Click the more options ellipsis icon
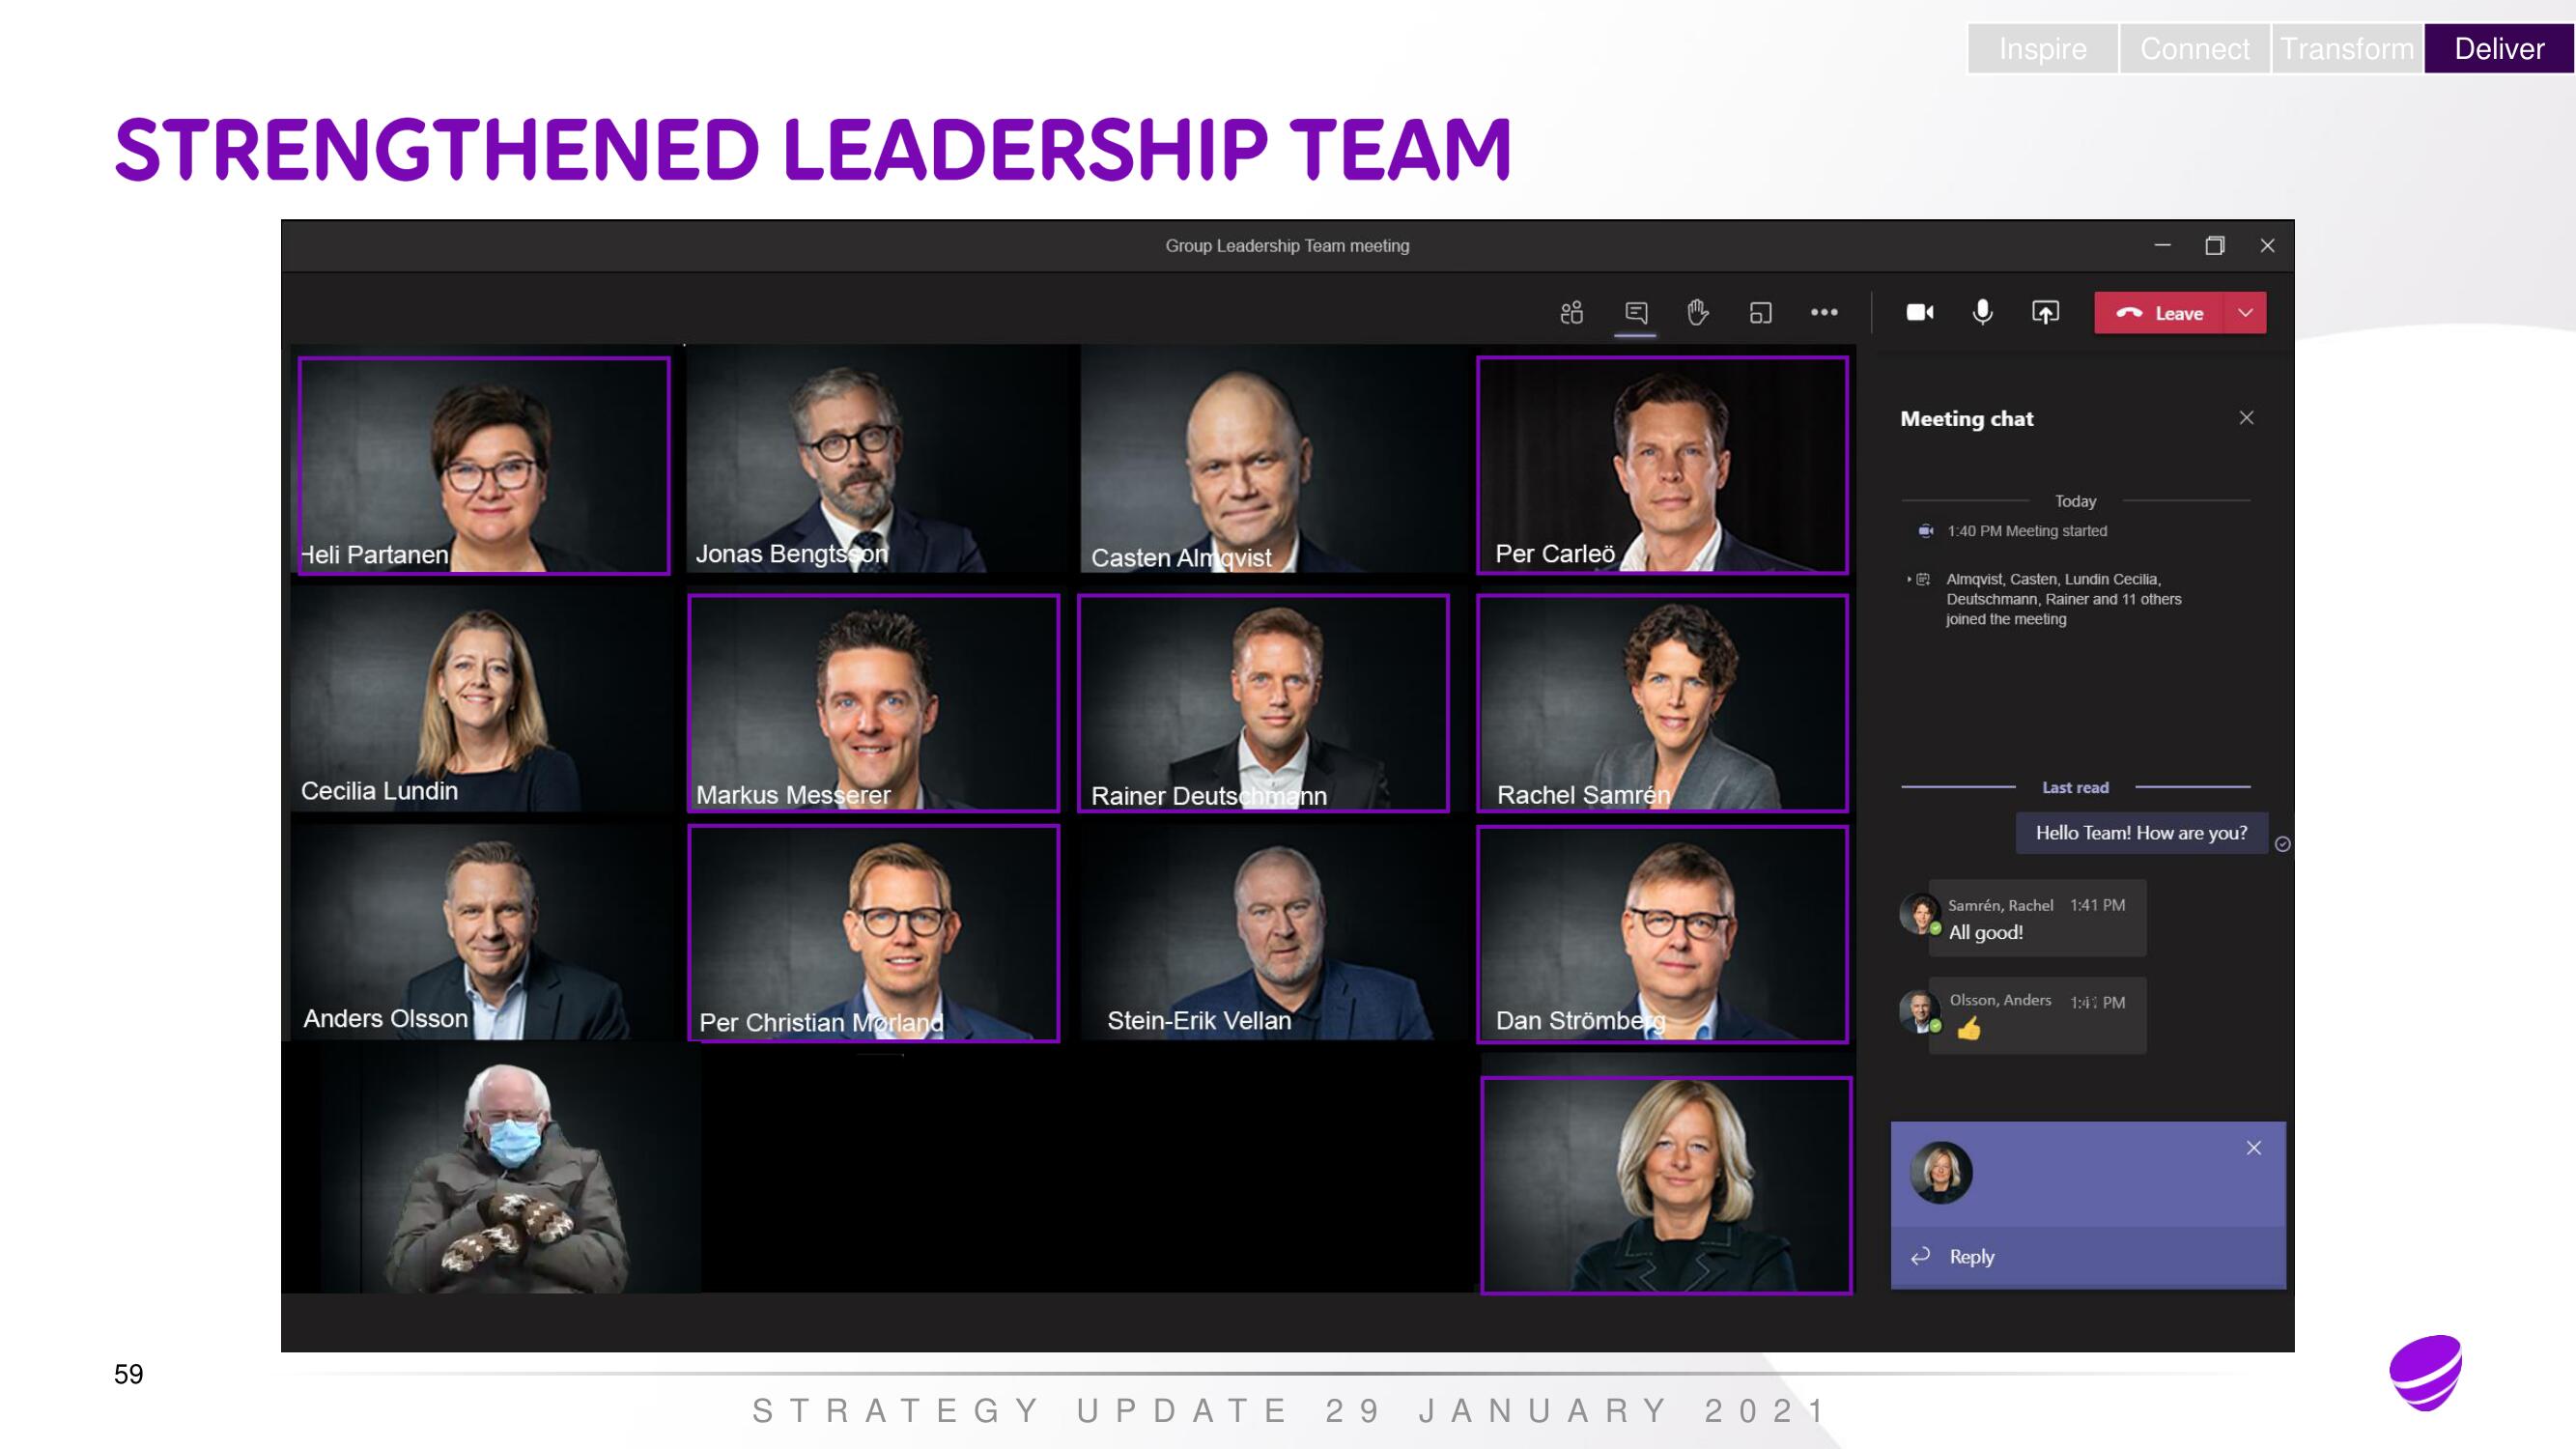Viewport: 2576px width, 1449px height. pyautogui.click(x=1821, y=313)
